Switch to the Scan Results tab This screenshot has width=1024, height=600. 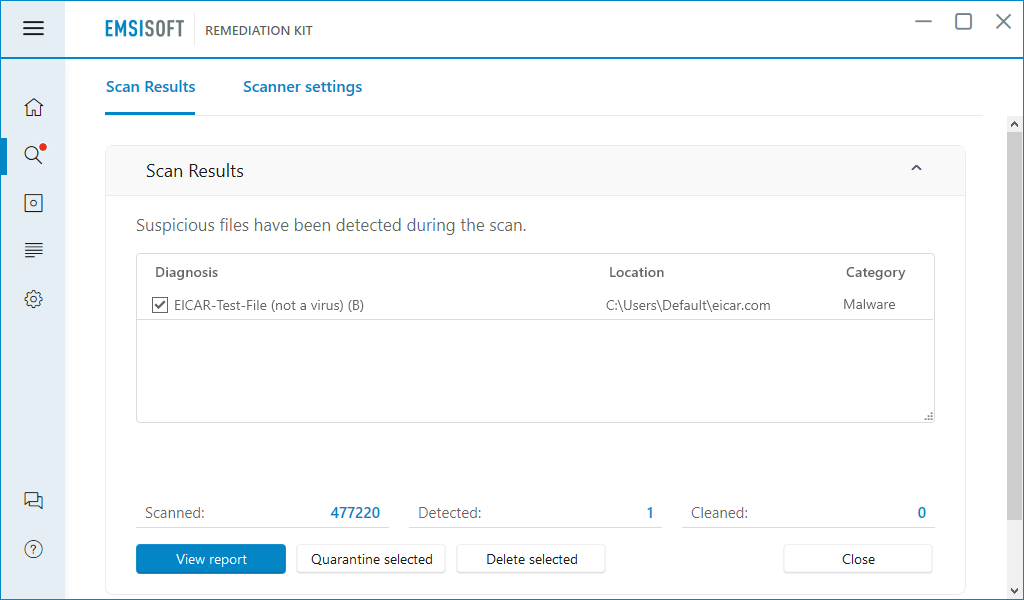point(150,87)
